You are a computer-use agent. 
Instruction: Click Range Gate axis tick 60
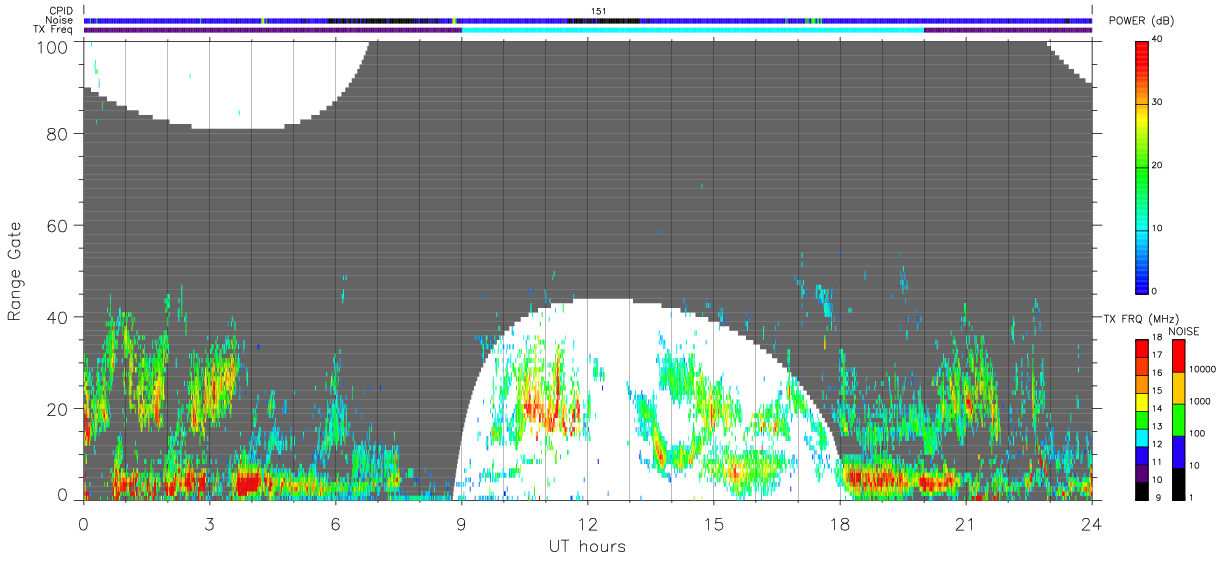[59, 226]
